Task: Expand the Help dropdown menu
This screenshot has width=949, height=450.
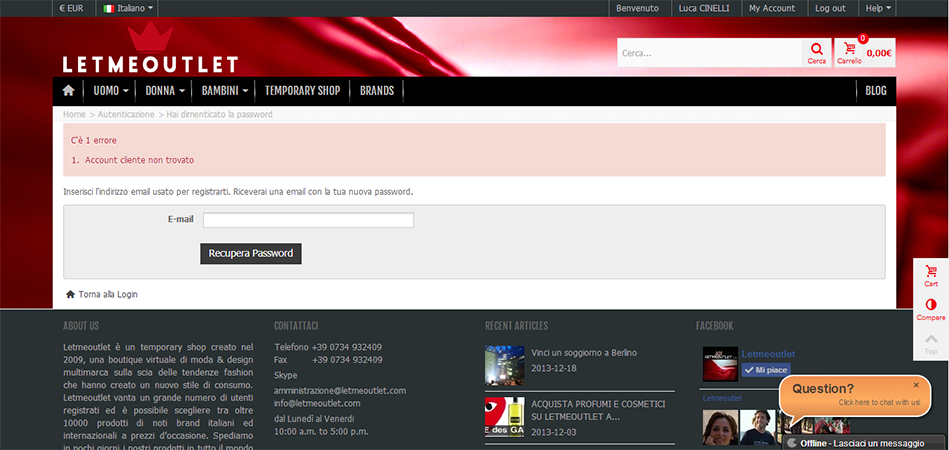Action: tap(878, 8)
